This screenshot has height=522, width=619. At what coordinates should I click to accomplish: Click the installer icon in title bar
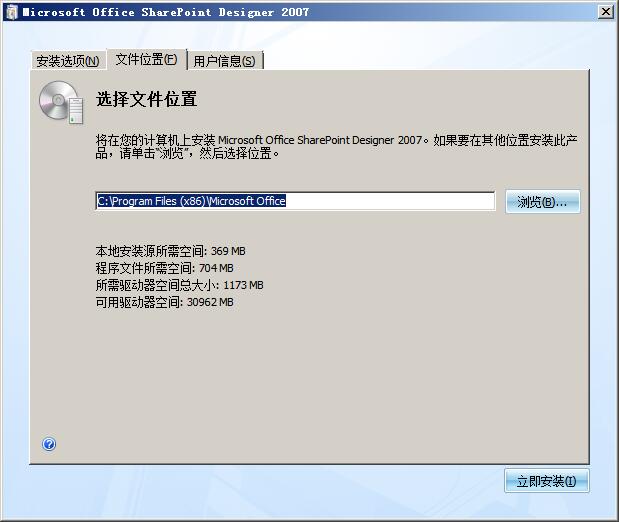click(x=12, y=12)
